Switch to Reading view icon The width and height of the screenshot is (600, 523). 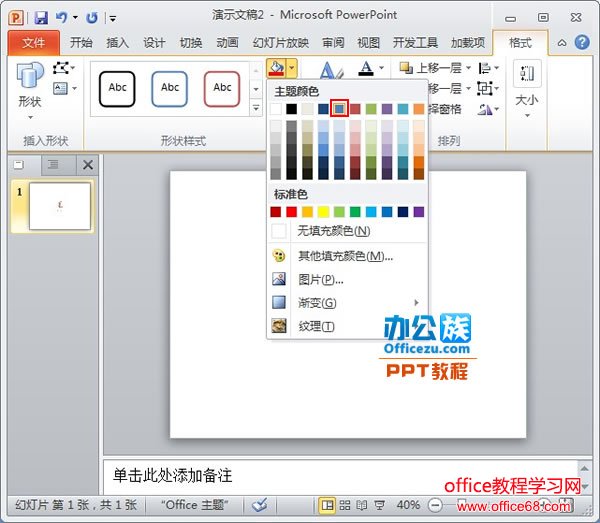(362, 505)
